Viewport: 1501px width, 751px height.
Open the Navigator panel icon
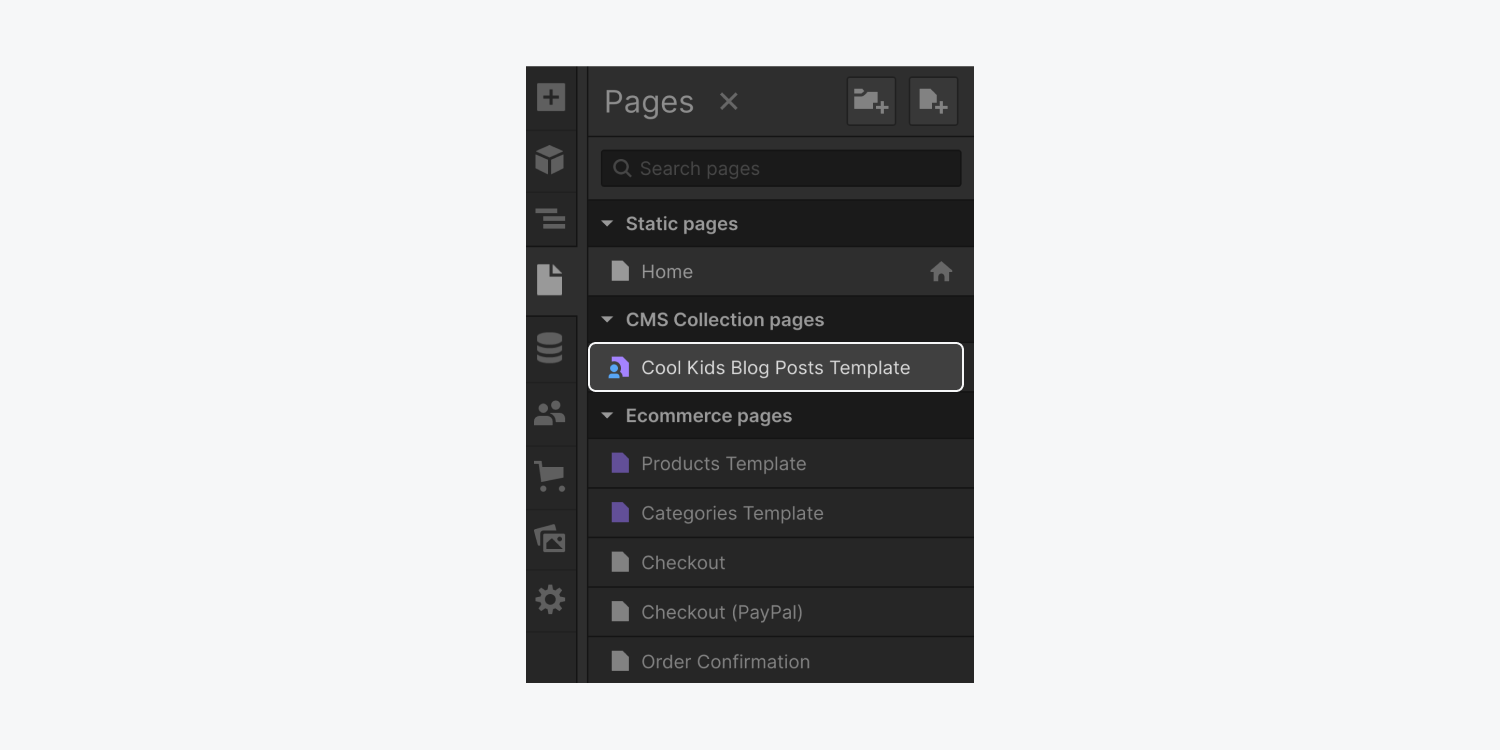click(x=550, y=219)
